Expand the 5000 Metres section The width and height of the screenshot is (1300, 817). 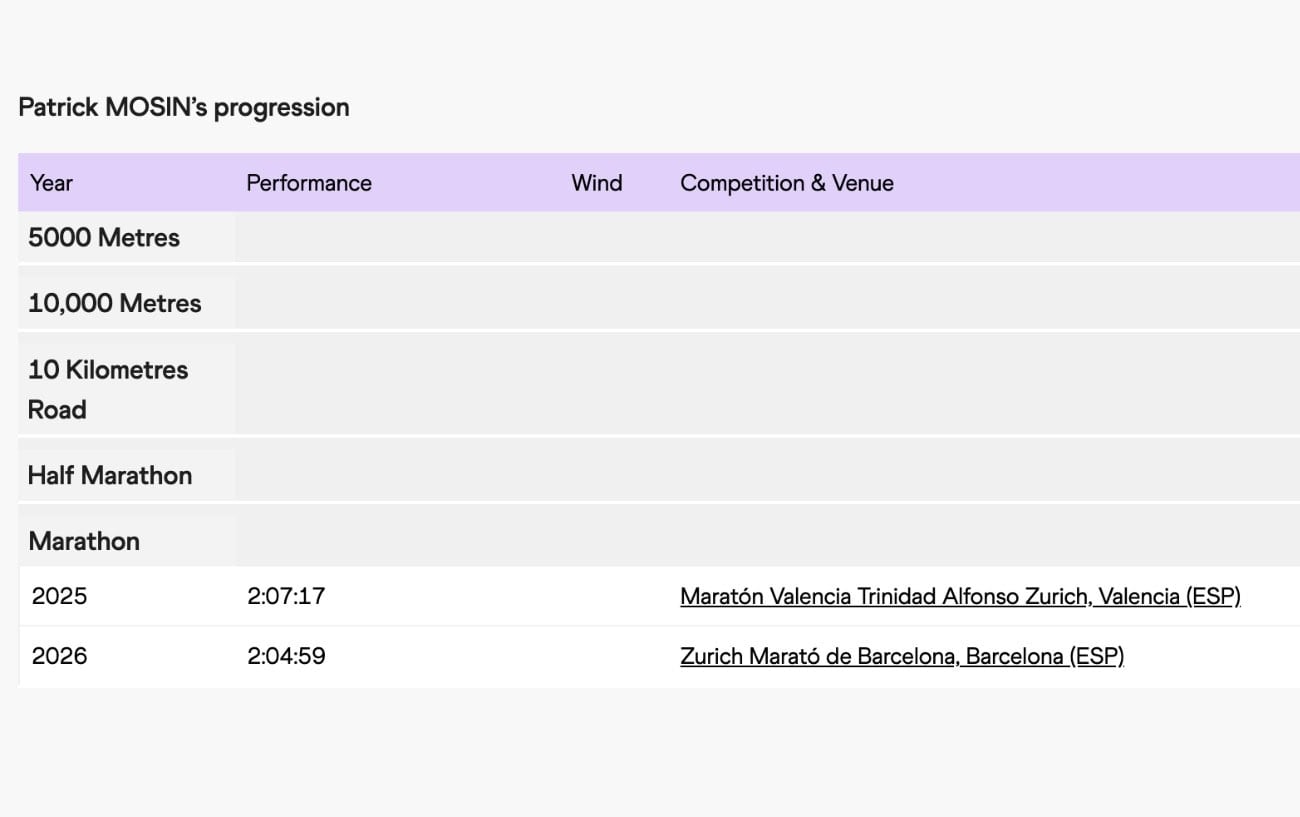click(x=104, y=238)
